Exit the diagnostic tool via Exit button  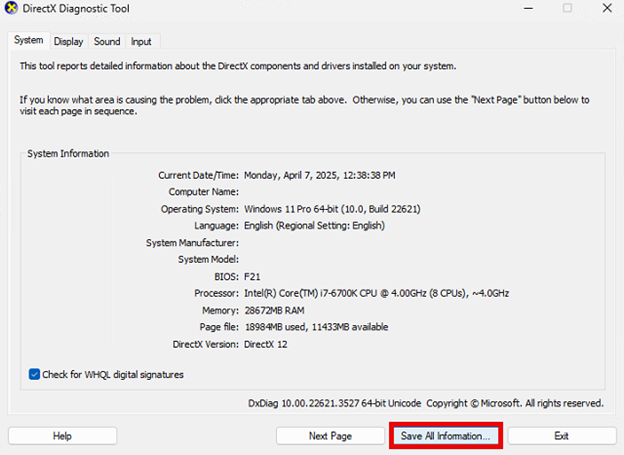pos(561,436)
